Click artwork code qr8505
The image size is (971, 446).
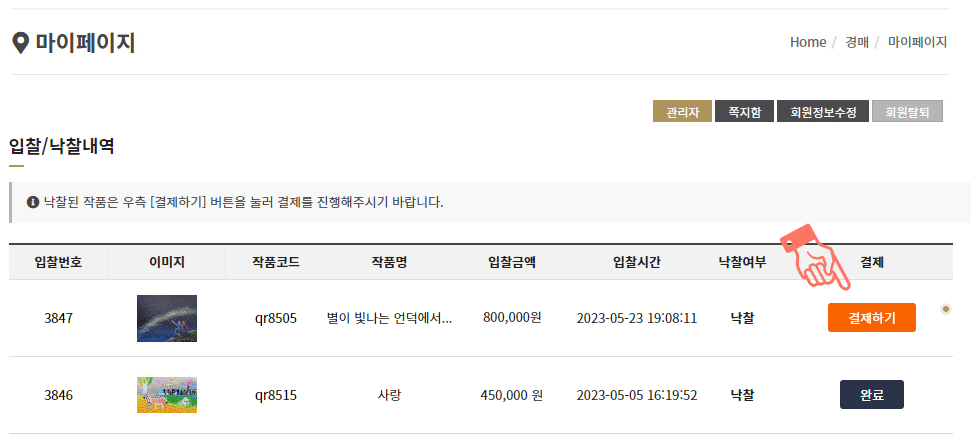(276, 318)
